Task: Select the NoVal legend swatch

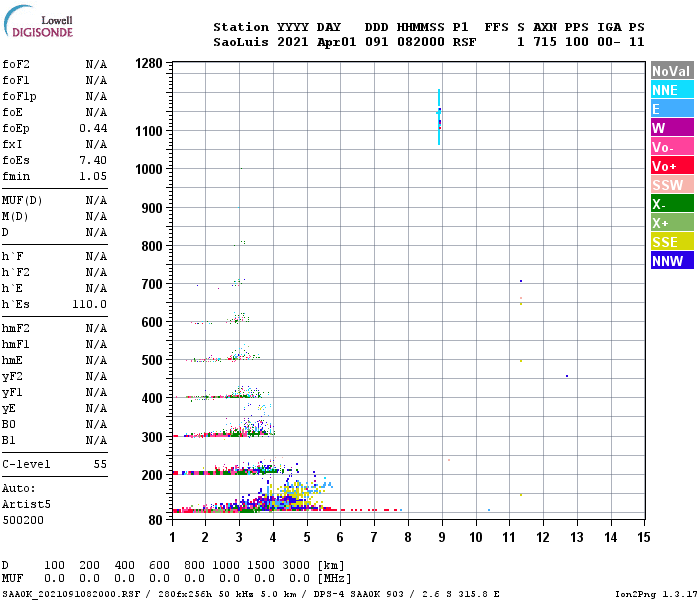Action: coord(672,71)
